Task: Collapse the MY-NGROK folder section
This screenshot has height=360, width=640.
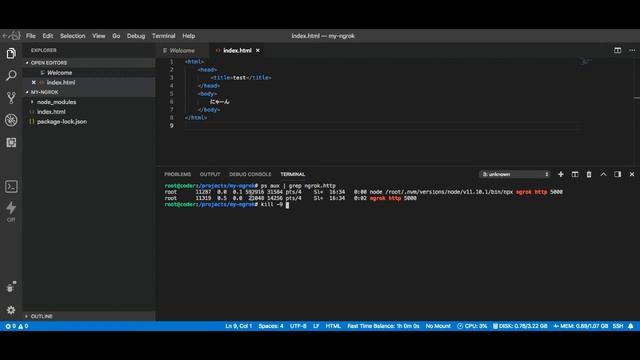Action: click(89, 92)
